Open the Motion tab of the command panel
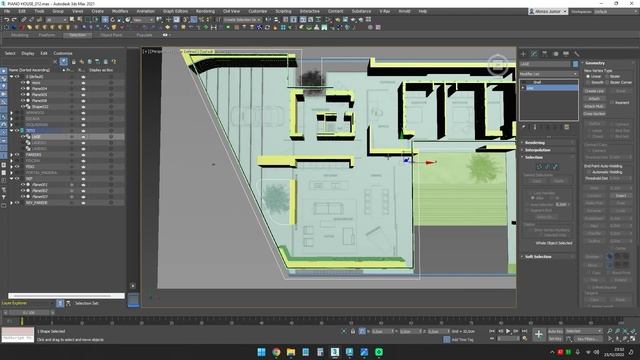This screenshot has width=640, height=360. tap(555, 53)
